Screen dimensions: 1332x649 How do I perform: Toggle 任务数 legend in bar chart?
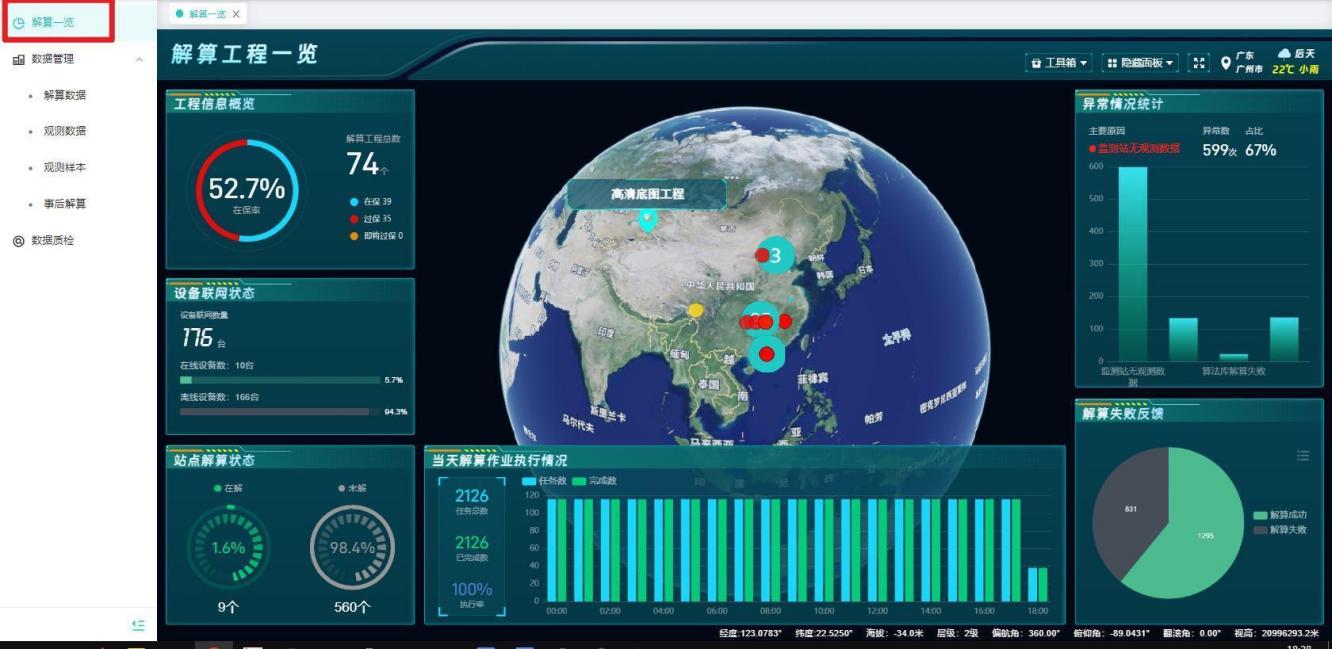545,481
